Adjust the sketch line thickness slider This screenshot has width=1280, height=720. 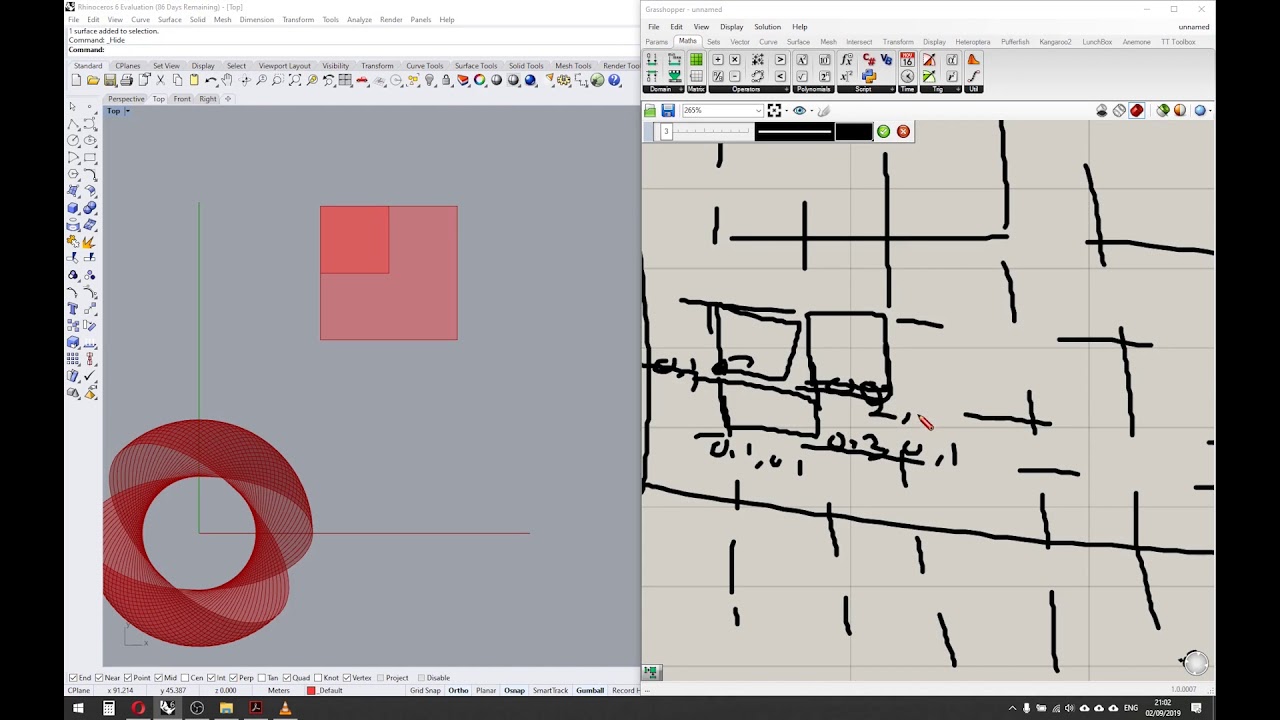[x=705, y=132]
